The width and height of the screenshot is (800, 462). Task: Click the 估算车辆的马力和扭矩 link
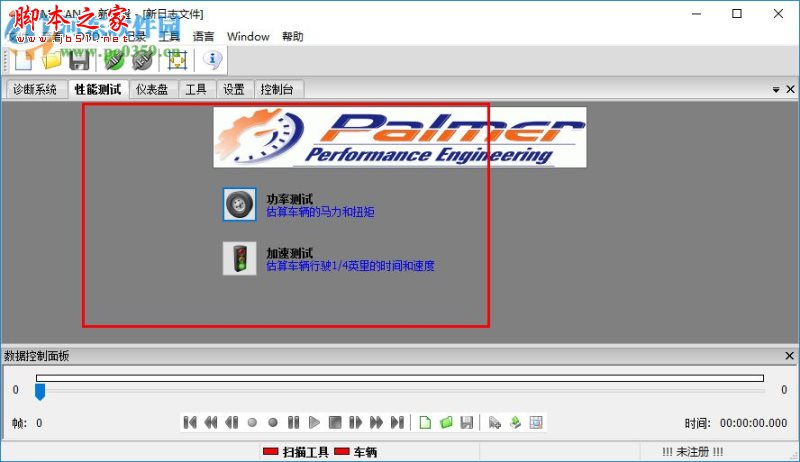(x=320, y=212)
